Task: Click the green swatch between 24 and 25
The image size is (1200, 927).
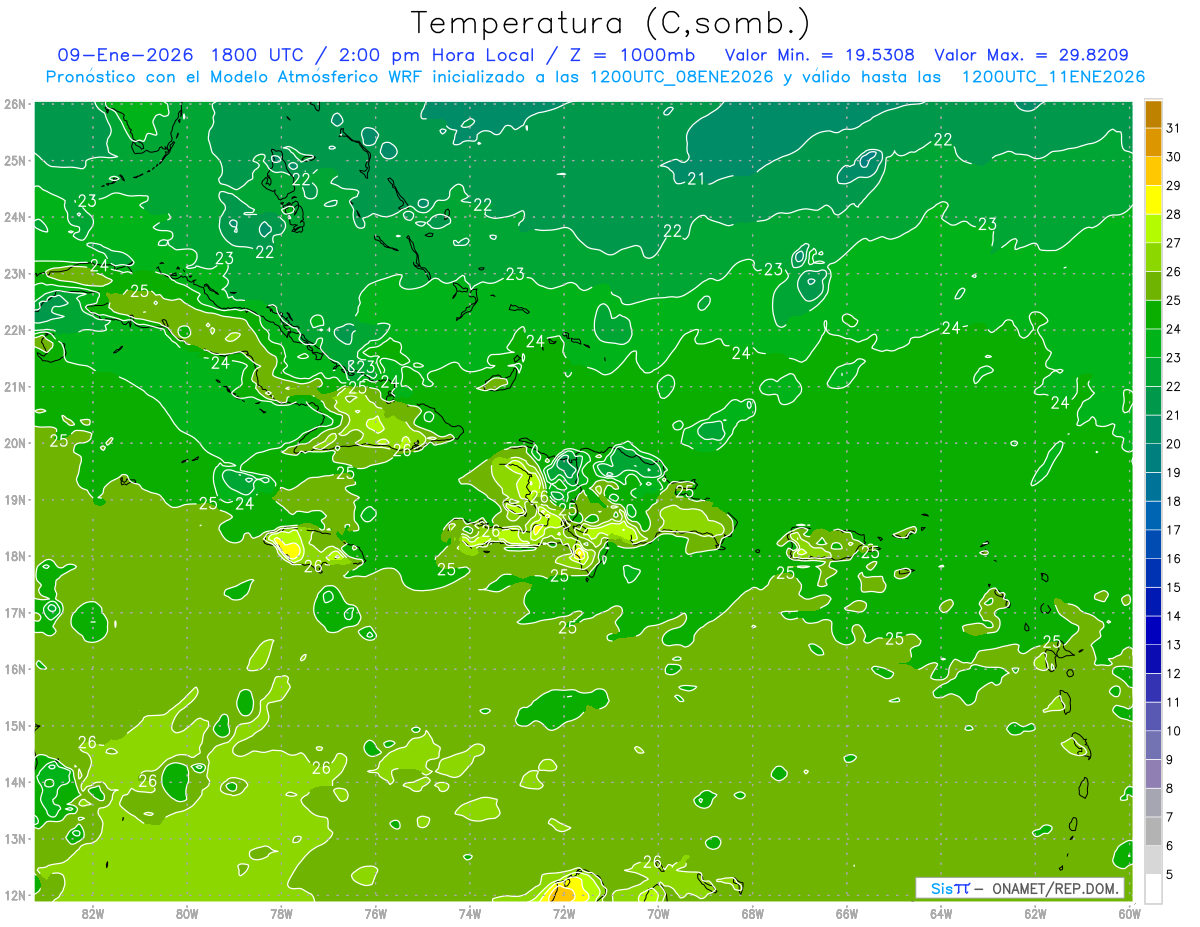Action: 1153,315
